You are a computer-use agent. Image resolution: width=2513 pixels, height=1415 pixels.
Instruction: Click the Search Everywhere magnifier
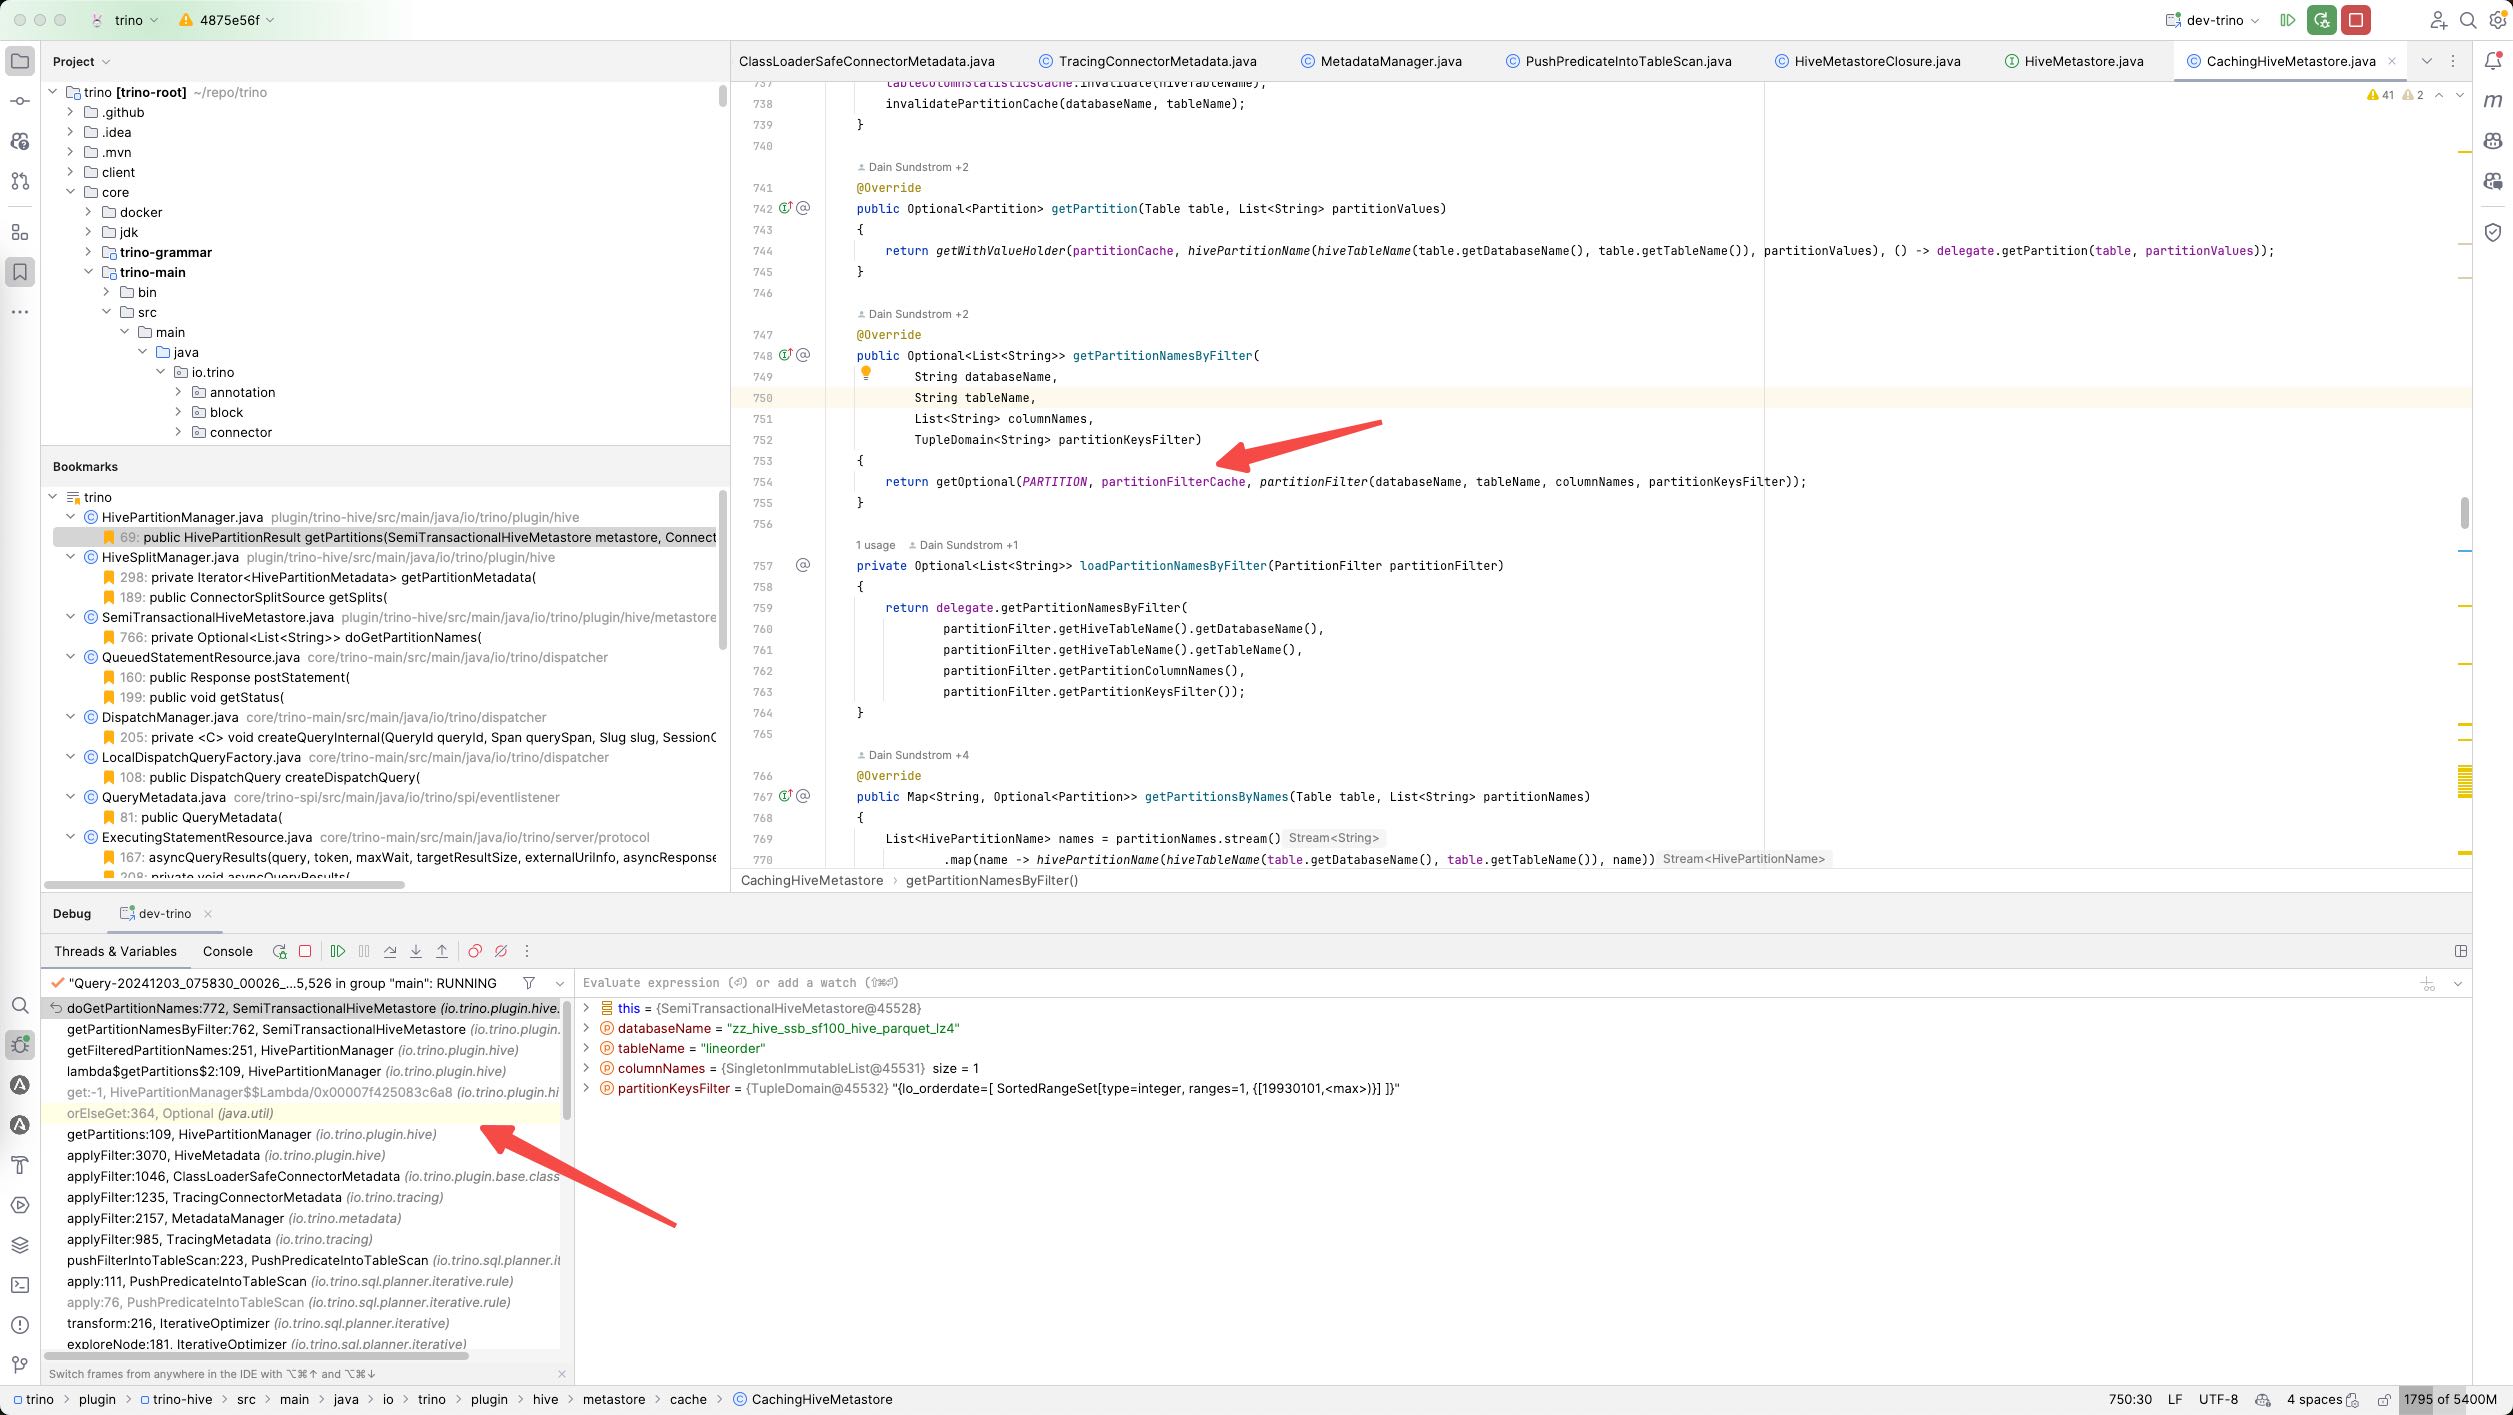pos(2468,20)
